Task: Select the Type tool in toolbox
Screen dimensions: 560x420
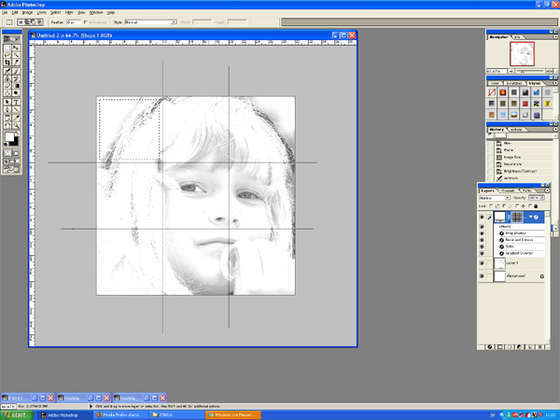Action: point(16,102)
